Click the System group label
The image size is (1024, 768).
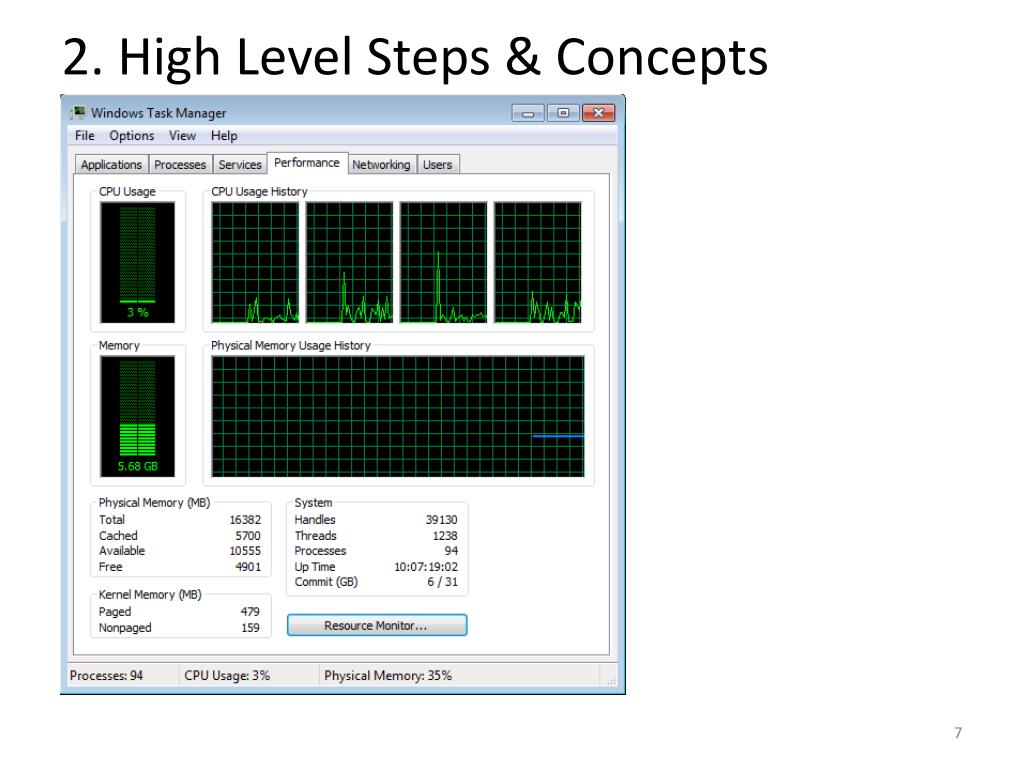[313, 503]
